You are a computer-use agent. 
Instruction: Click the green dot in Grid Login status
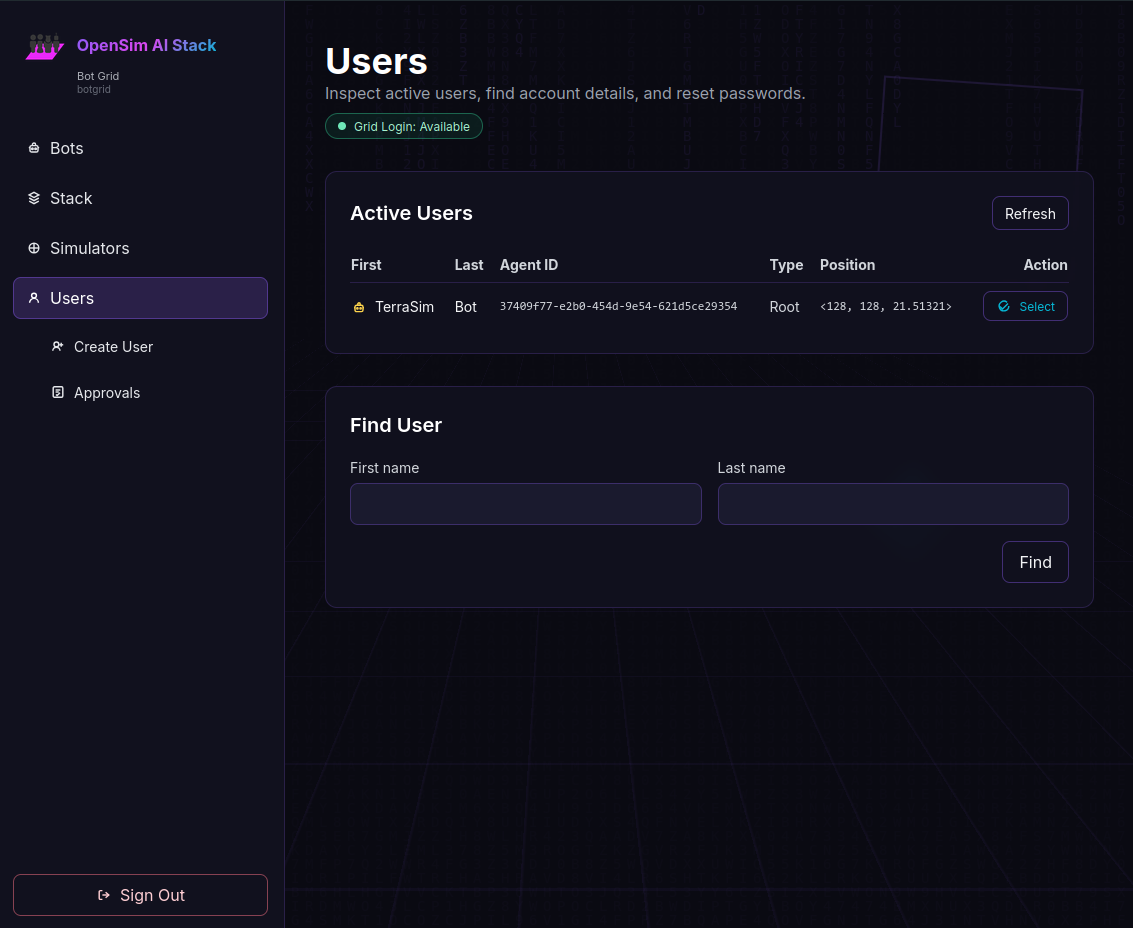[342, 126]
